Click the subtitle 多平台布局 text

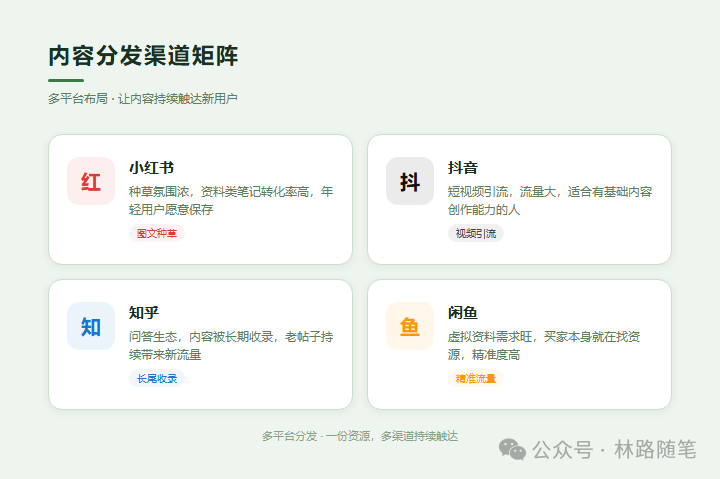[142, 99]
